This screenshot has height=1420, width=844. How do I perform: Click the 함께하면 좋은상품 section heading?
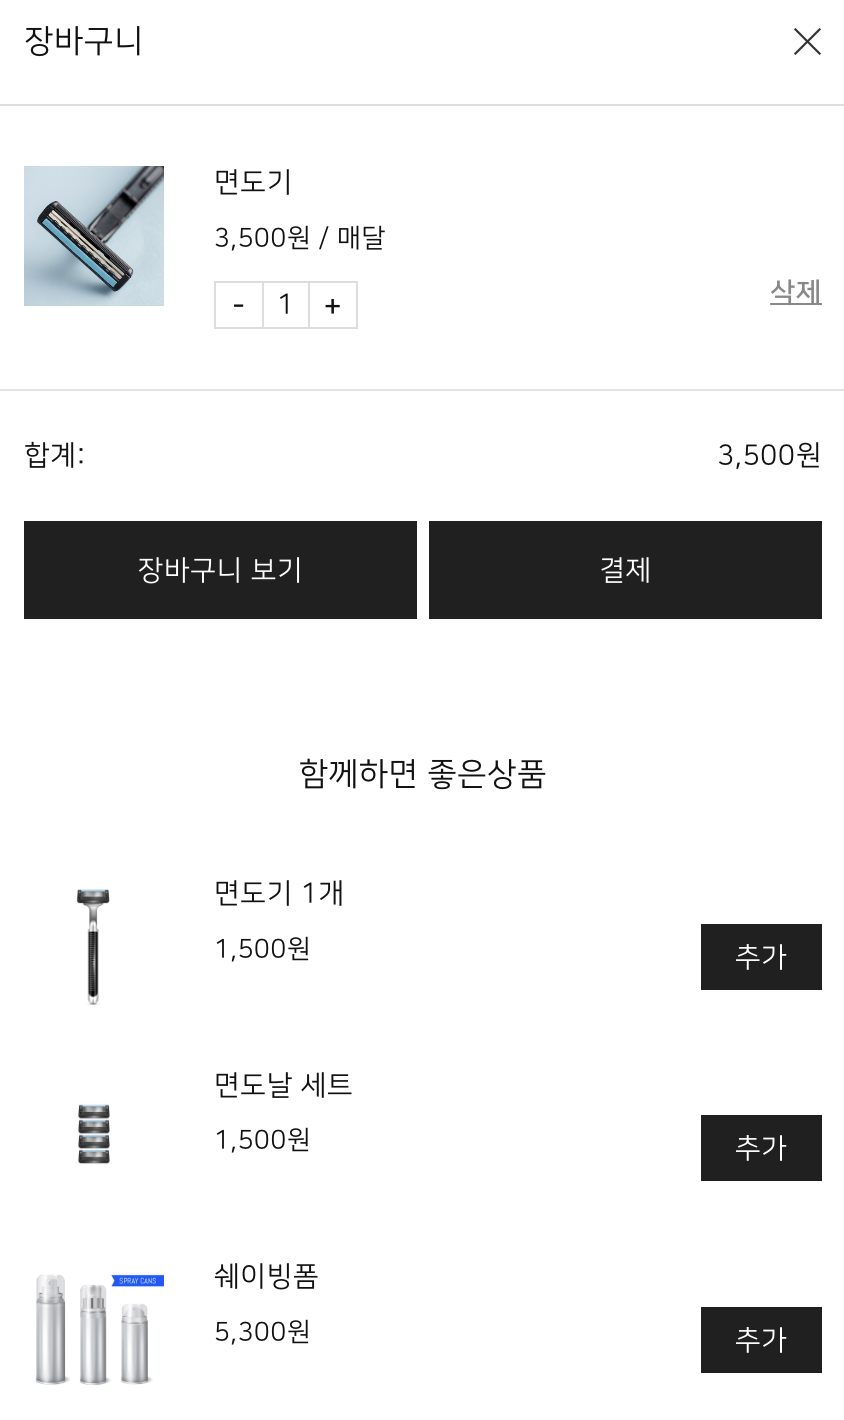click(422, 774)
